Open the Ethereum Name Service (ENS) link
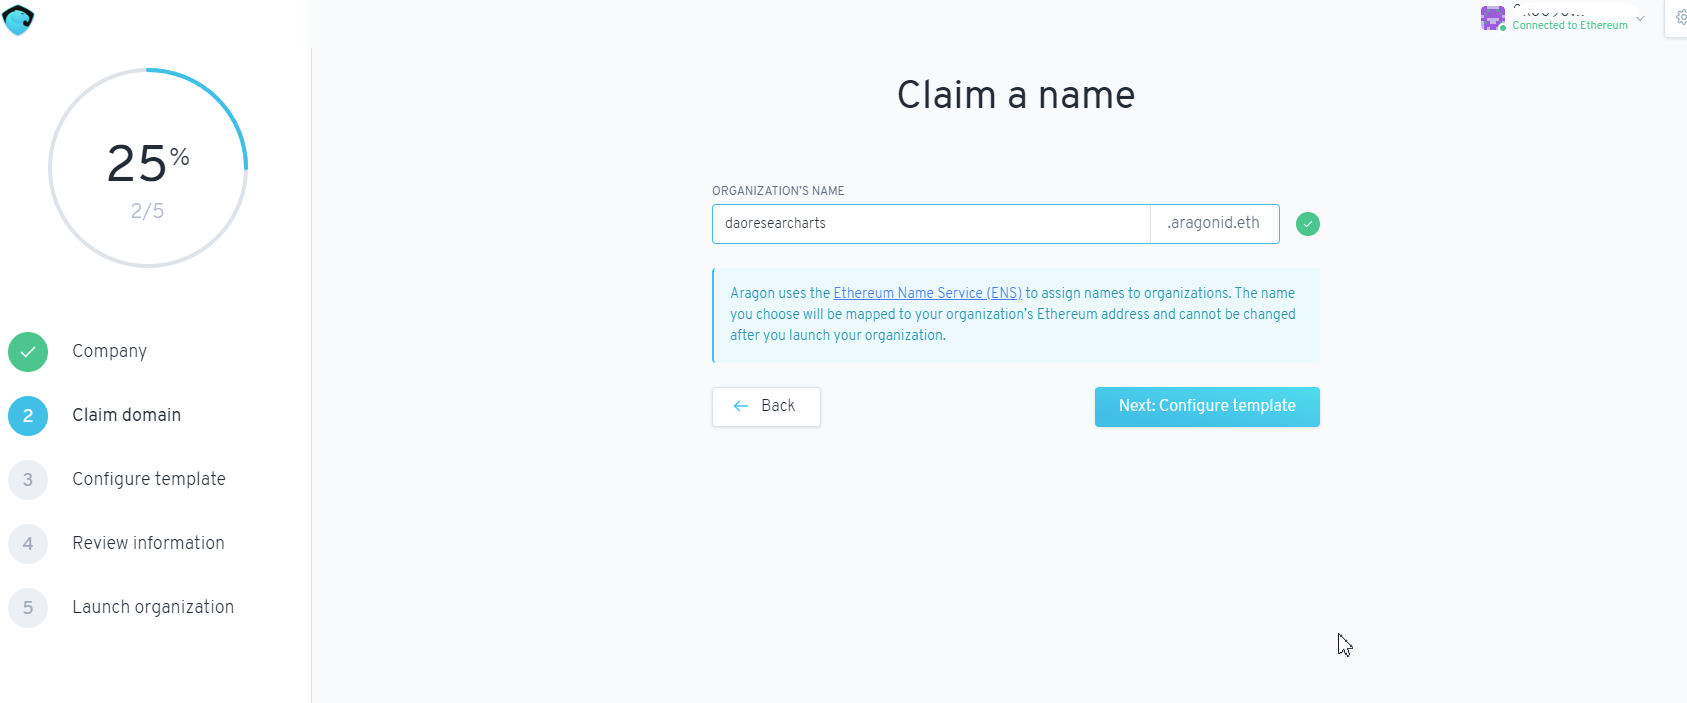 coord(927,293)
